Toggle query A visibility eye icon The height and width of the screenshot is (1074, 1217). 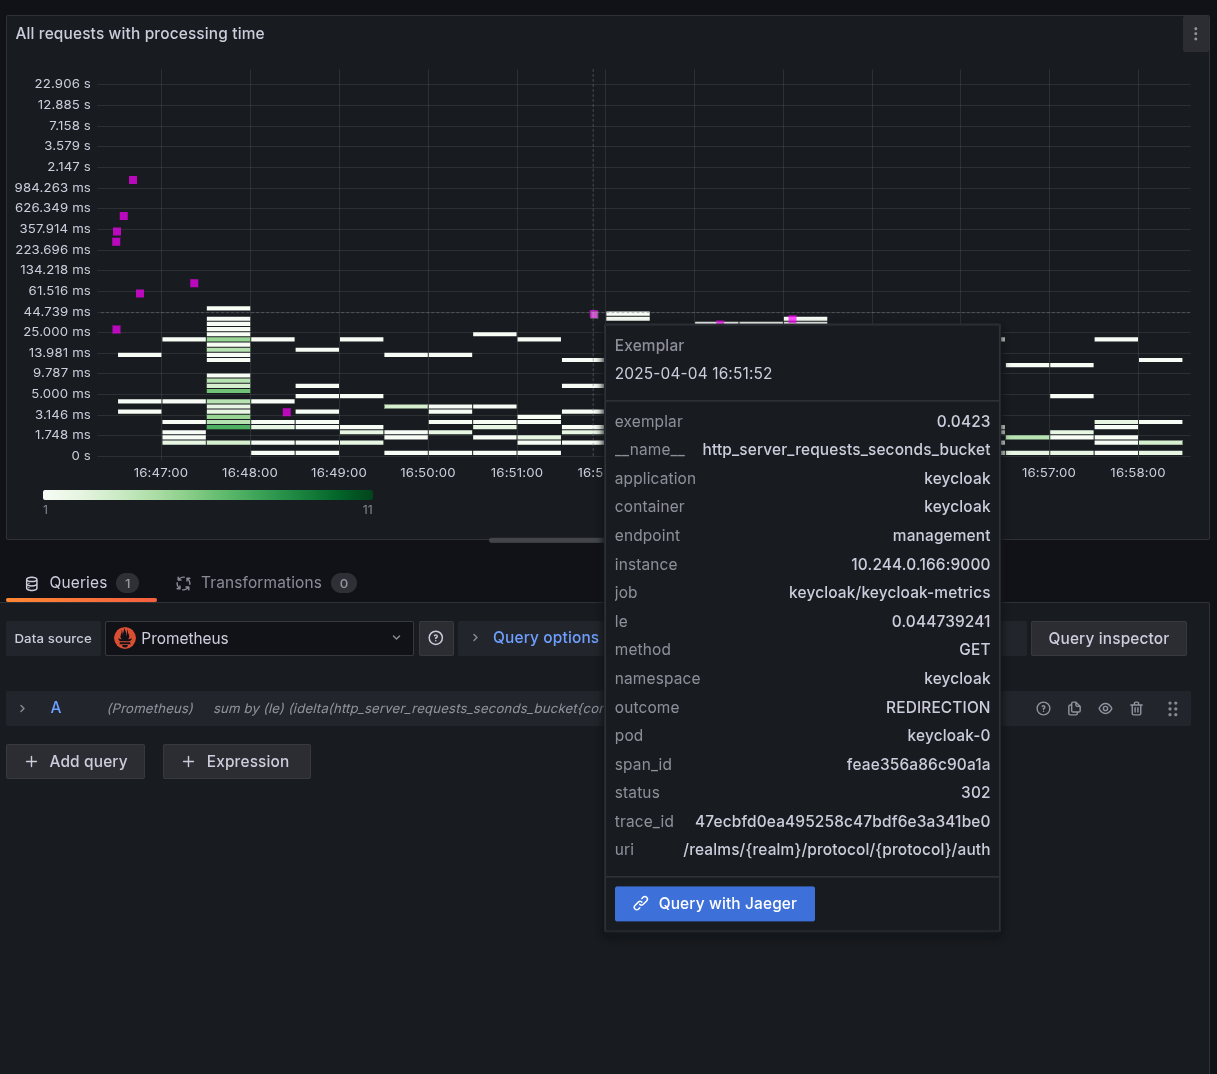(x=1105, y=709)
